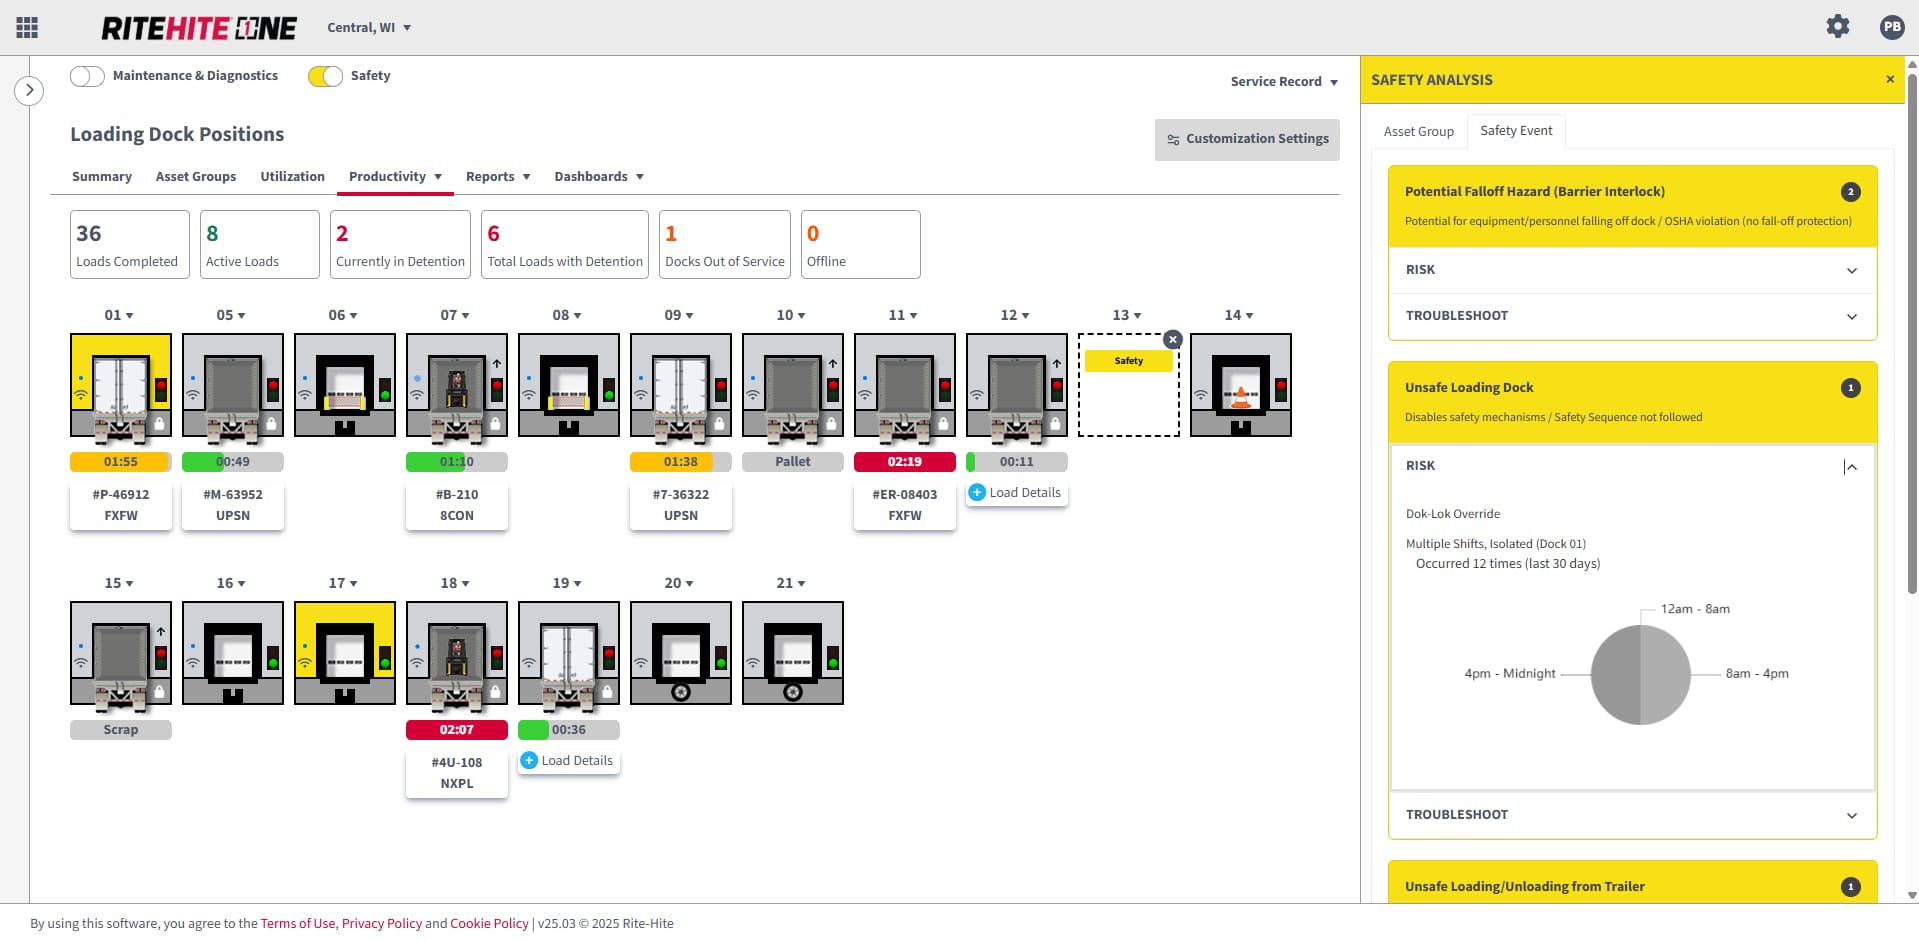Click dock 11 red 02:19 timer bar
The height and width of the screenshot is (942, 1919).
pos(904,462)
